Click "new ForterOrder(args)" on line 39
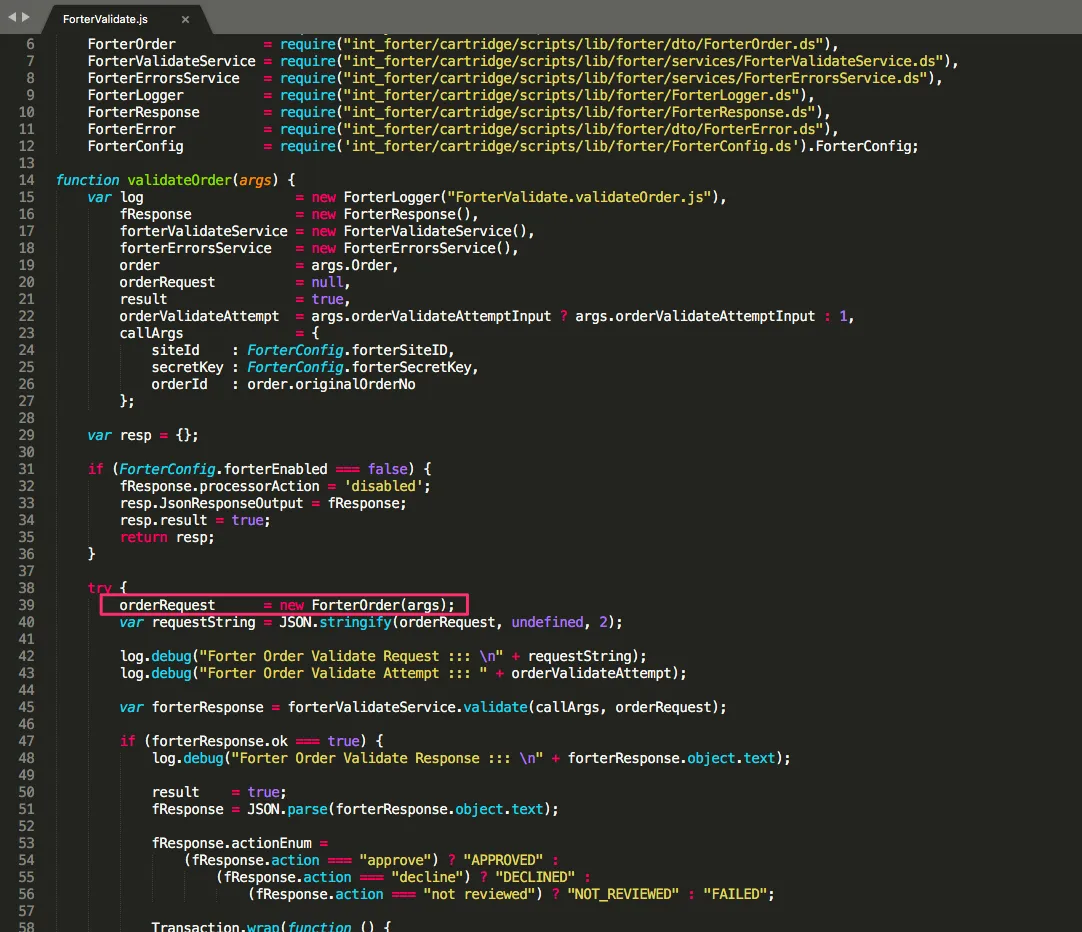Viewport: 1082px width, 932px height. tap(363, 605)
